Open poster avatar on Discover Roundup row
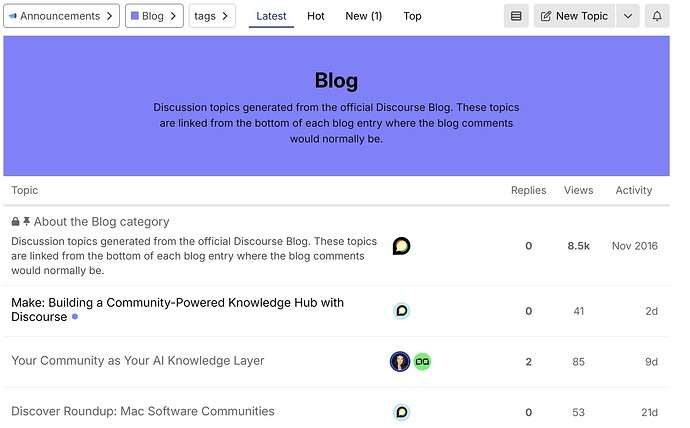Image resolution: width=690 pixels, height=428 pixels. [x=401, y=412]
